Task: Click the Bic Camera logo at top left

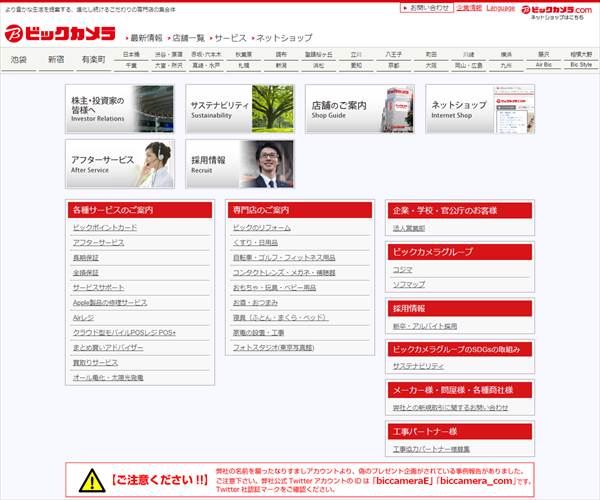Action: click(x=60, y=34)
